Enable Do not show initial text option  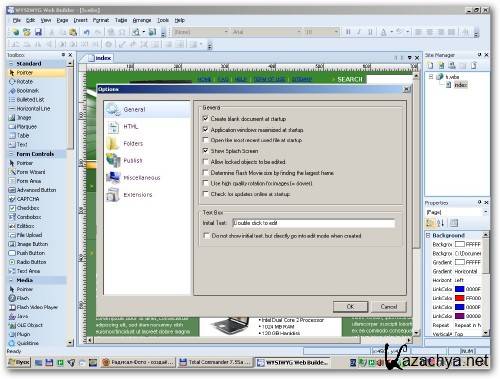click(206, 236)
